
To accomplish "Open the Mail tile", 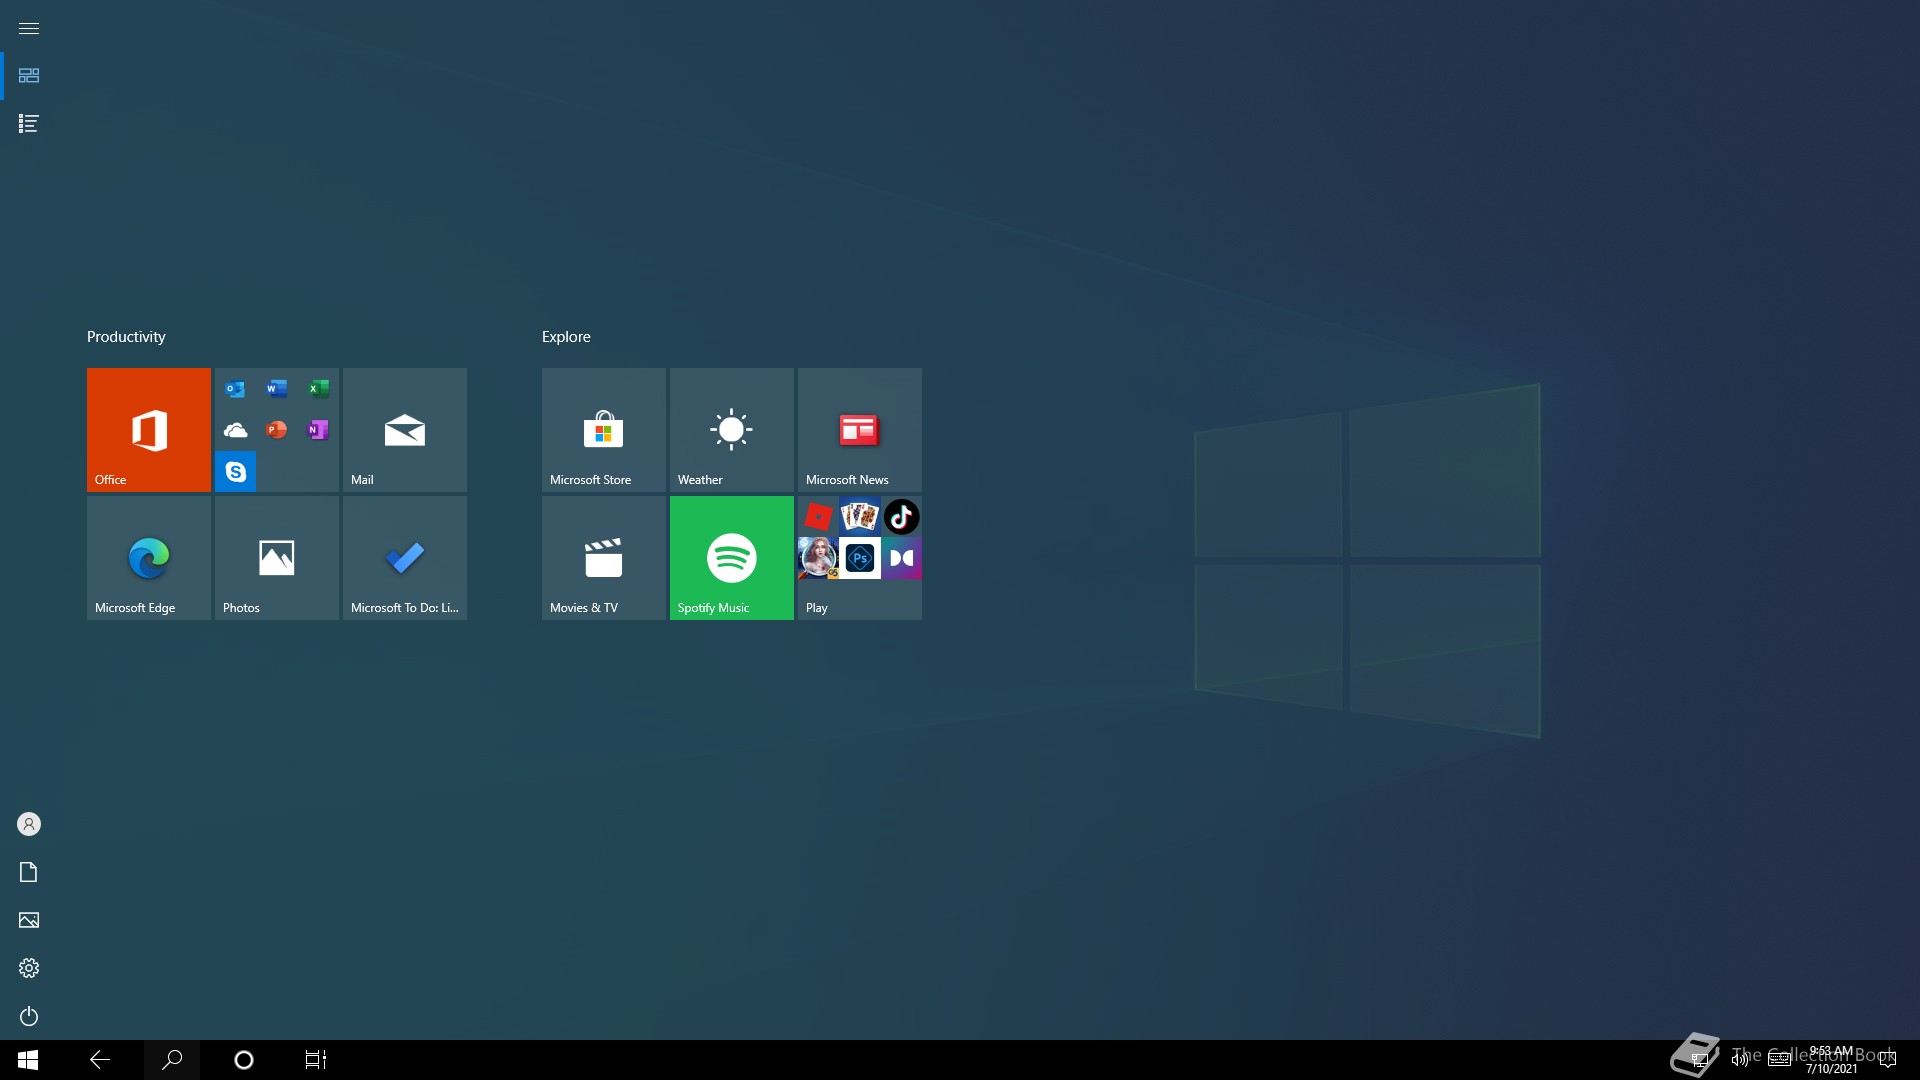I will [405, 430].
